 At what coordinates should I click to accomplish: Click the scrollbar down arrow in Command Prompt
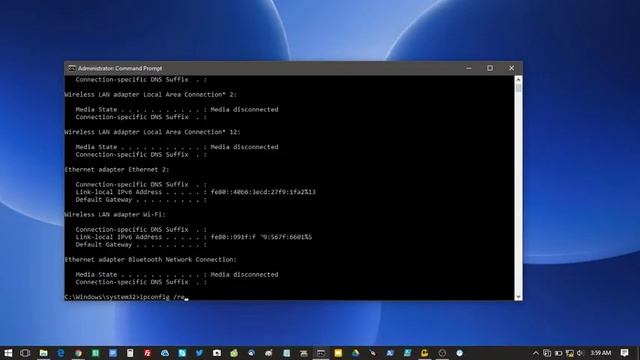[x=518, y=297]
